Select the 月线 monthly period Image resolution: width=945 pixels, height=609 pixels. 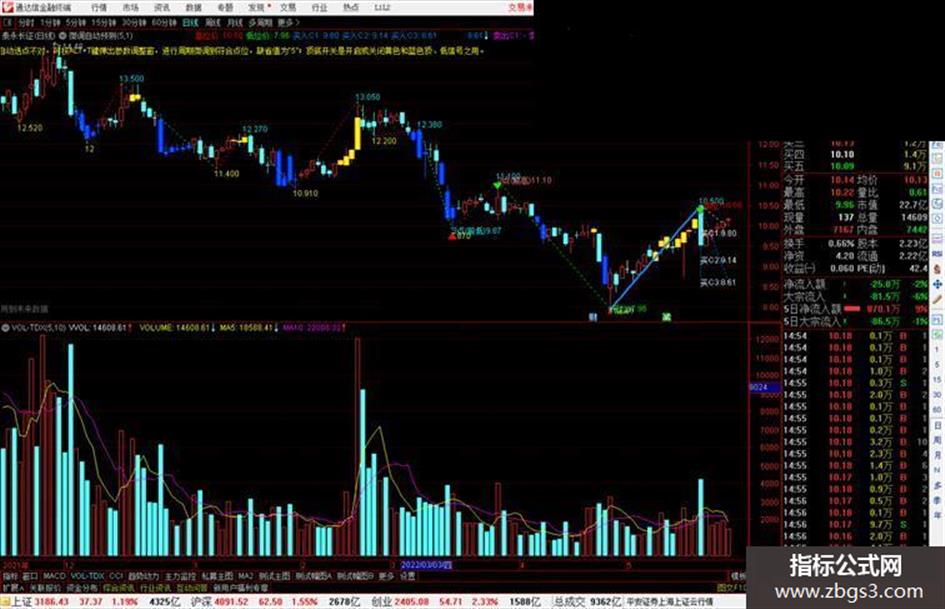coord(235,22)
